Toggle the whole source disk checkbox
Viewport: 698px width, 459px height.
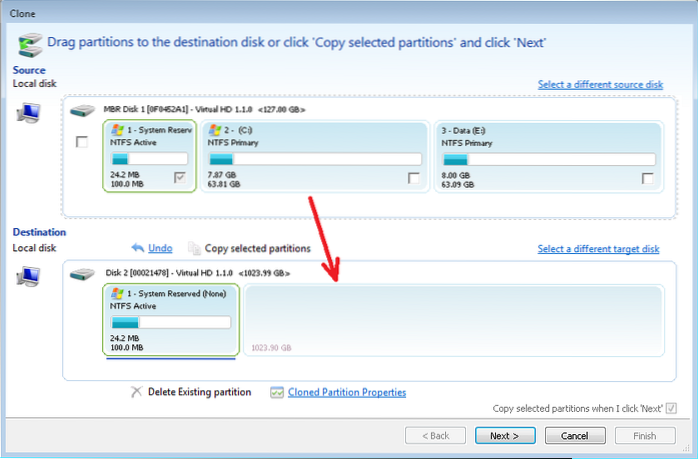coord(81,142)
